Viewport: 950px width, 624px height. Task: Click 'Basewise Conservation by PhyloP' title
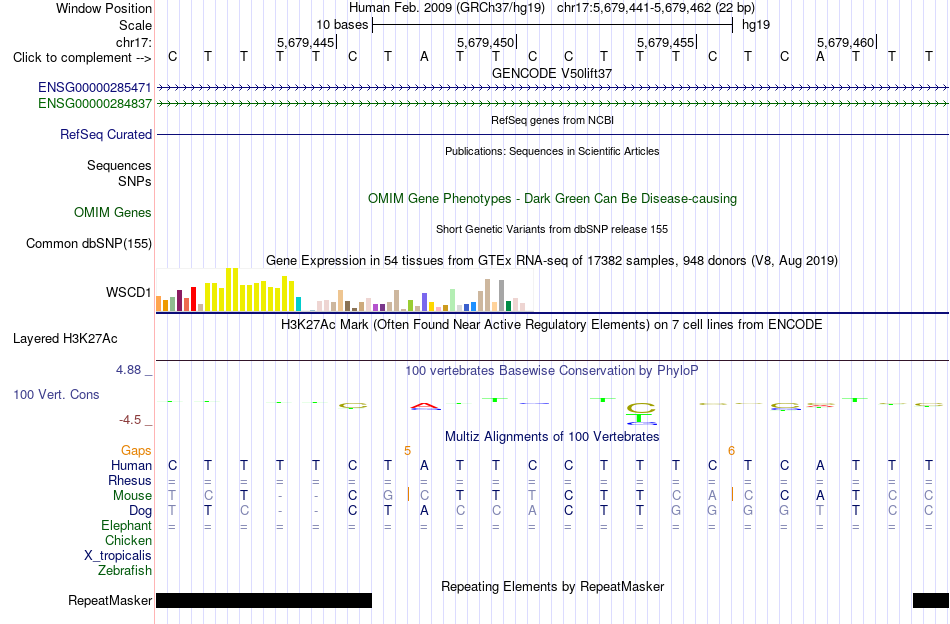point(552,370)
